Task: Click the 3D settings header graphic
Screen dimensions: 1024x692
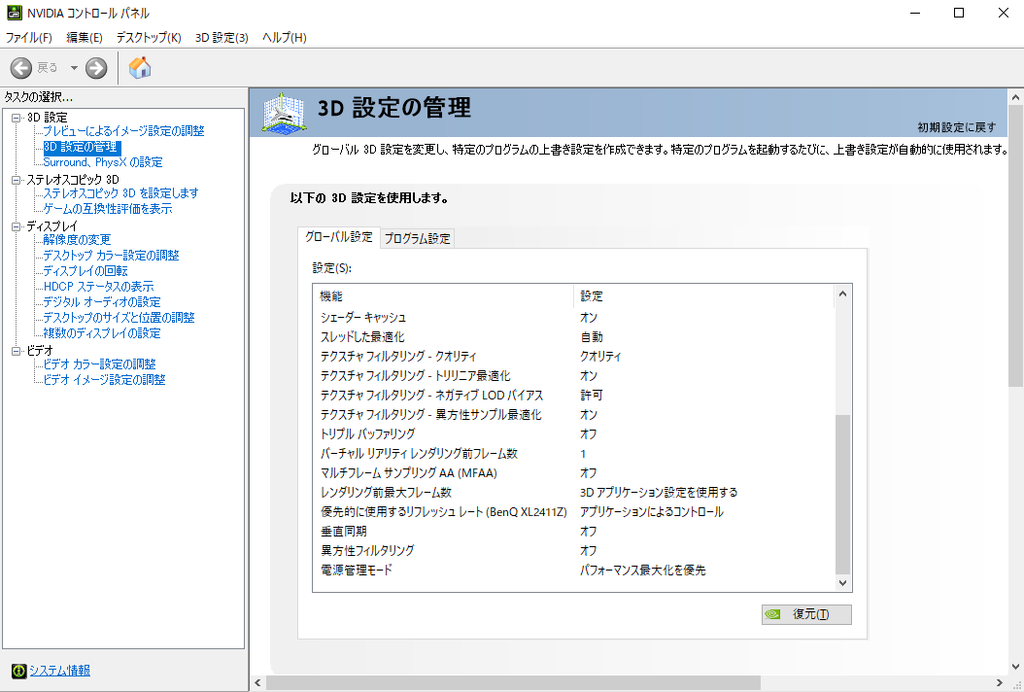Action: pos(285,112)
